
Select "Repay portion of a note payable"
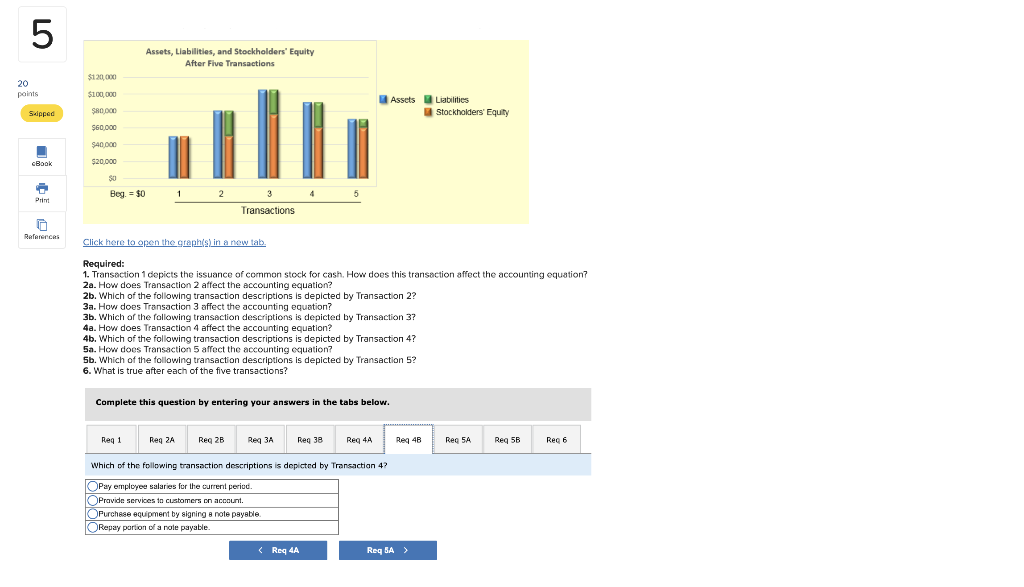[x=91, y=526]
